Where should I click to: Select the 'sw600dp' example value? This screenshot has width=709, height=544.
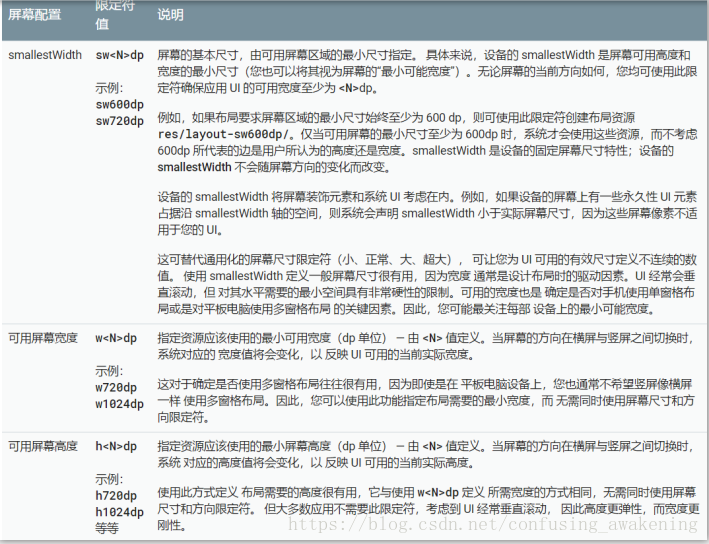[x=119, y=104]
